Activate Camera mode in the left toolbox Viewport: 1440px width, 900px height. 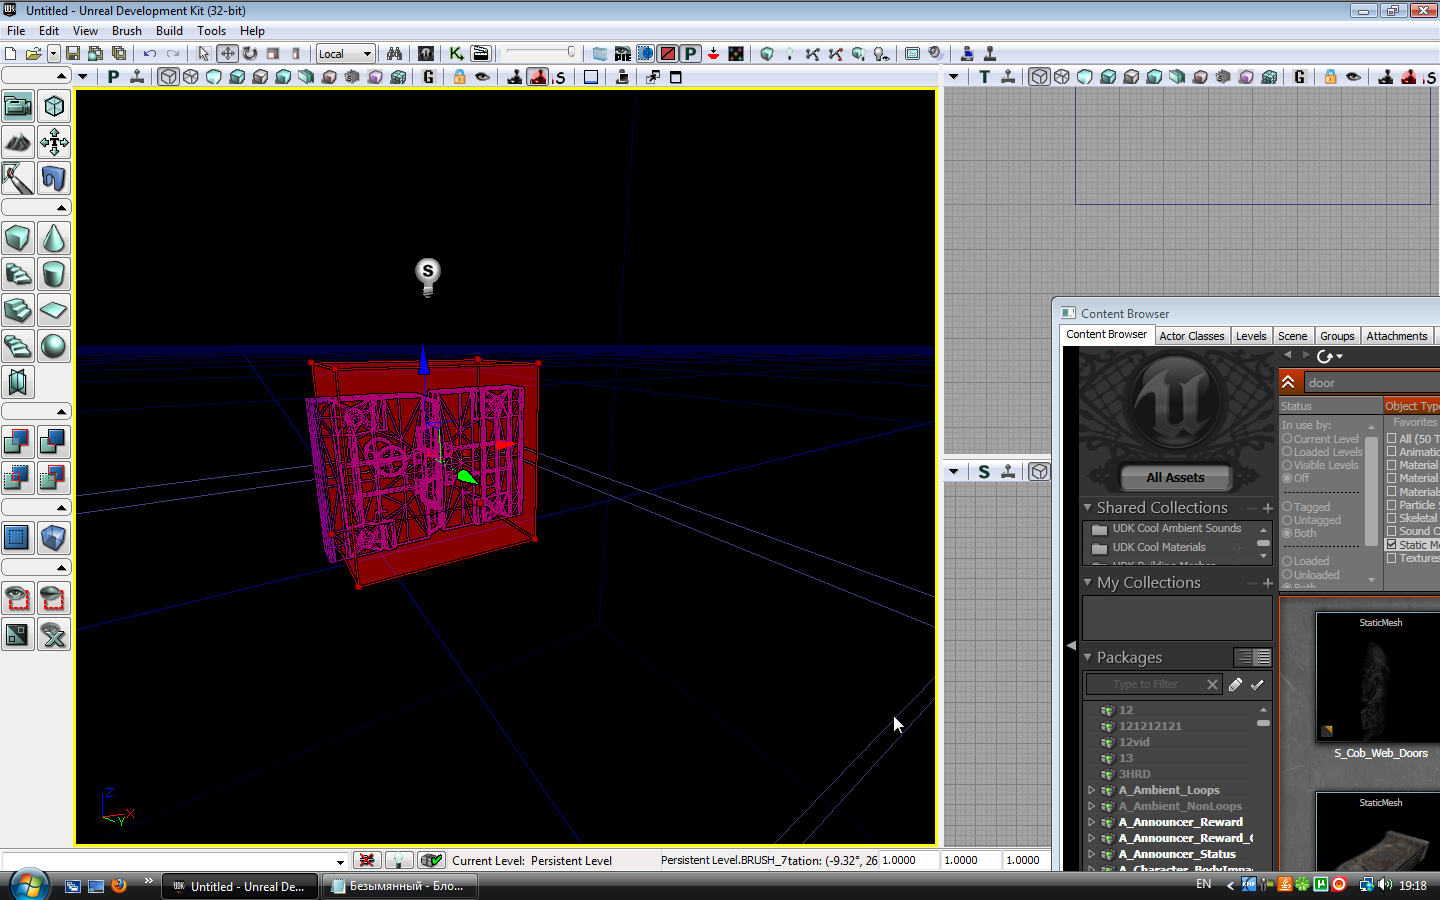pos(18,106)
